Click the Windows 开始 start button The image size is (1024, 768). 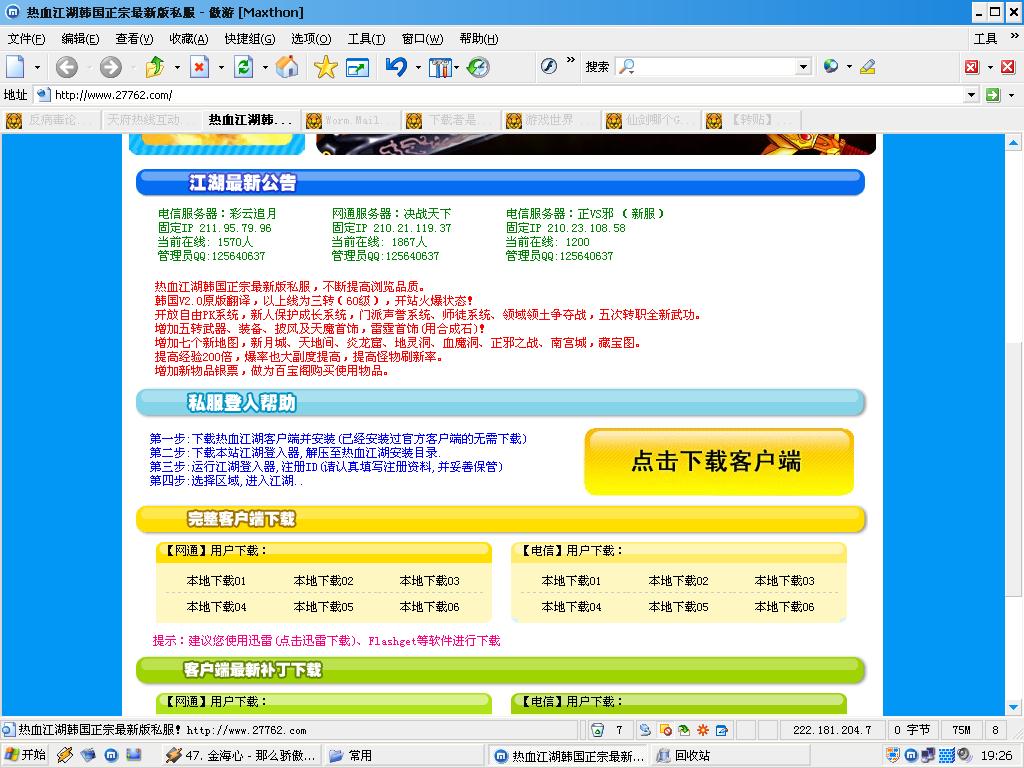click(26, 756)
